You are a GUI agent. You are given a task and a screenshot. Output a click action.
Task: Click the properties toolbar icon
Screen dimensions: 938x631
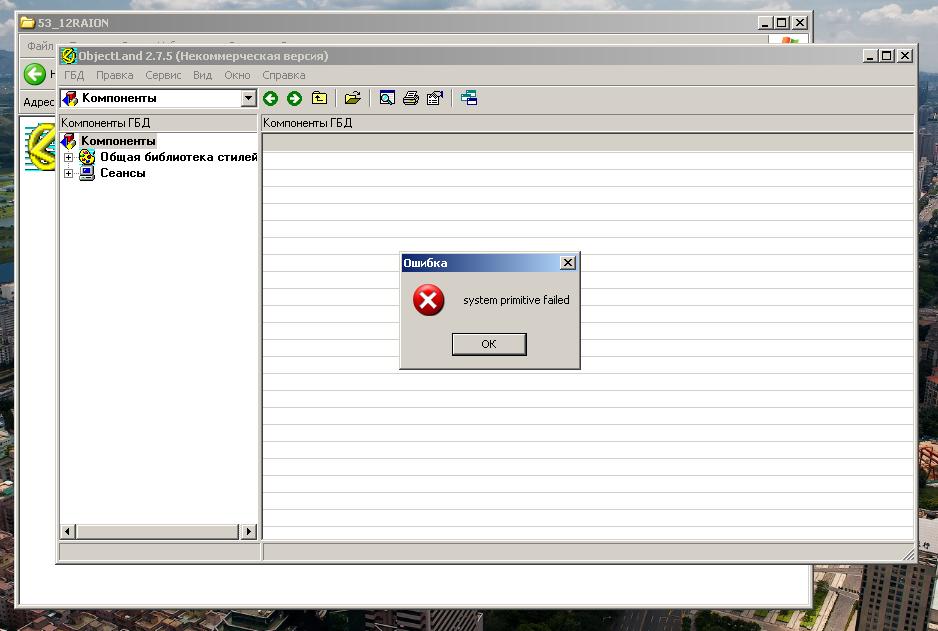434,98
